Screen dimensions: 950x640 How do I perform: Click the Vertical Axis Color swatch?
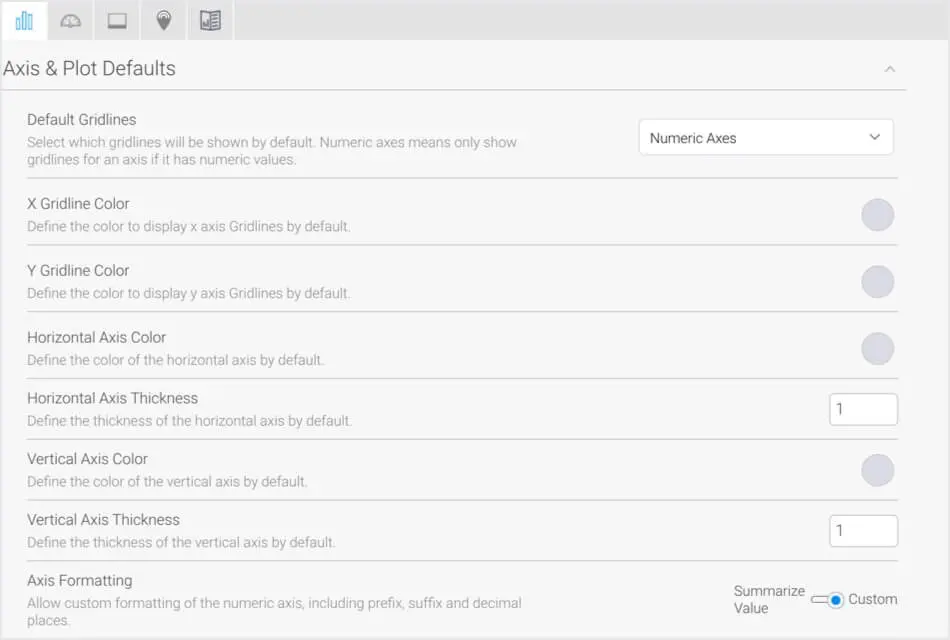tap(877, 470)
